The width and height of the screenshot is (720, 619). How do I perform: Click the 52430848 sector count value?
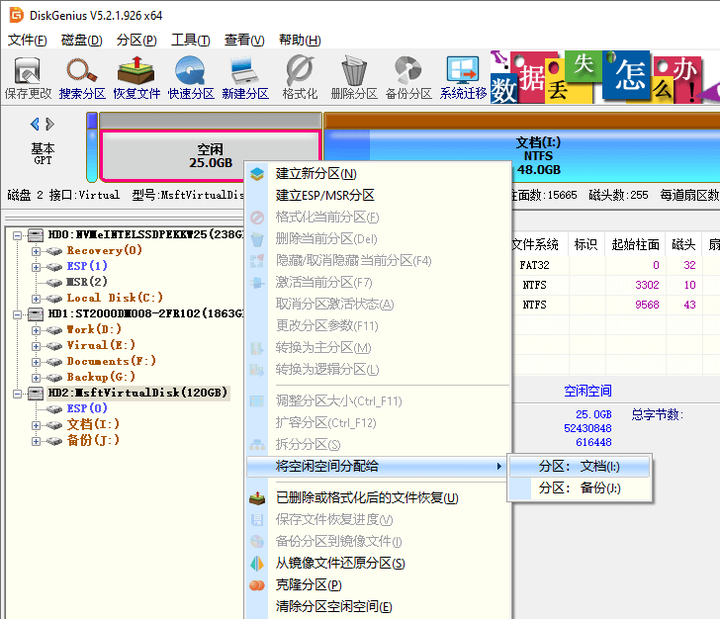(588, 428)
